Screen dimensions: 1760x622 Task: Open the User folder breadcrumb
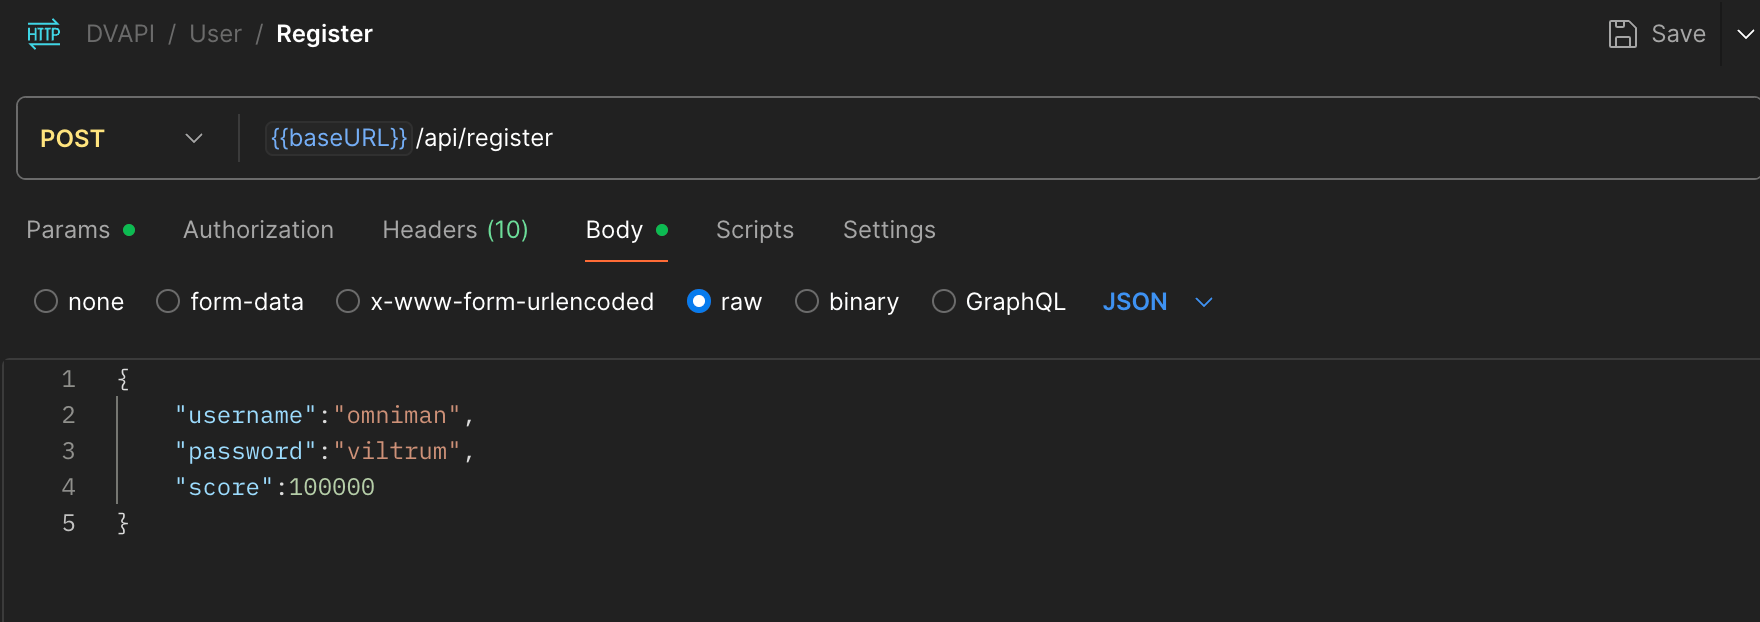coord(215,34)
